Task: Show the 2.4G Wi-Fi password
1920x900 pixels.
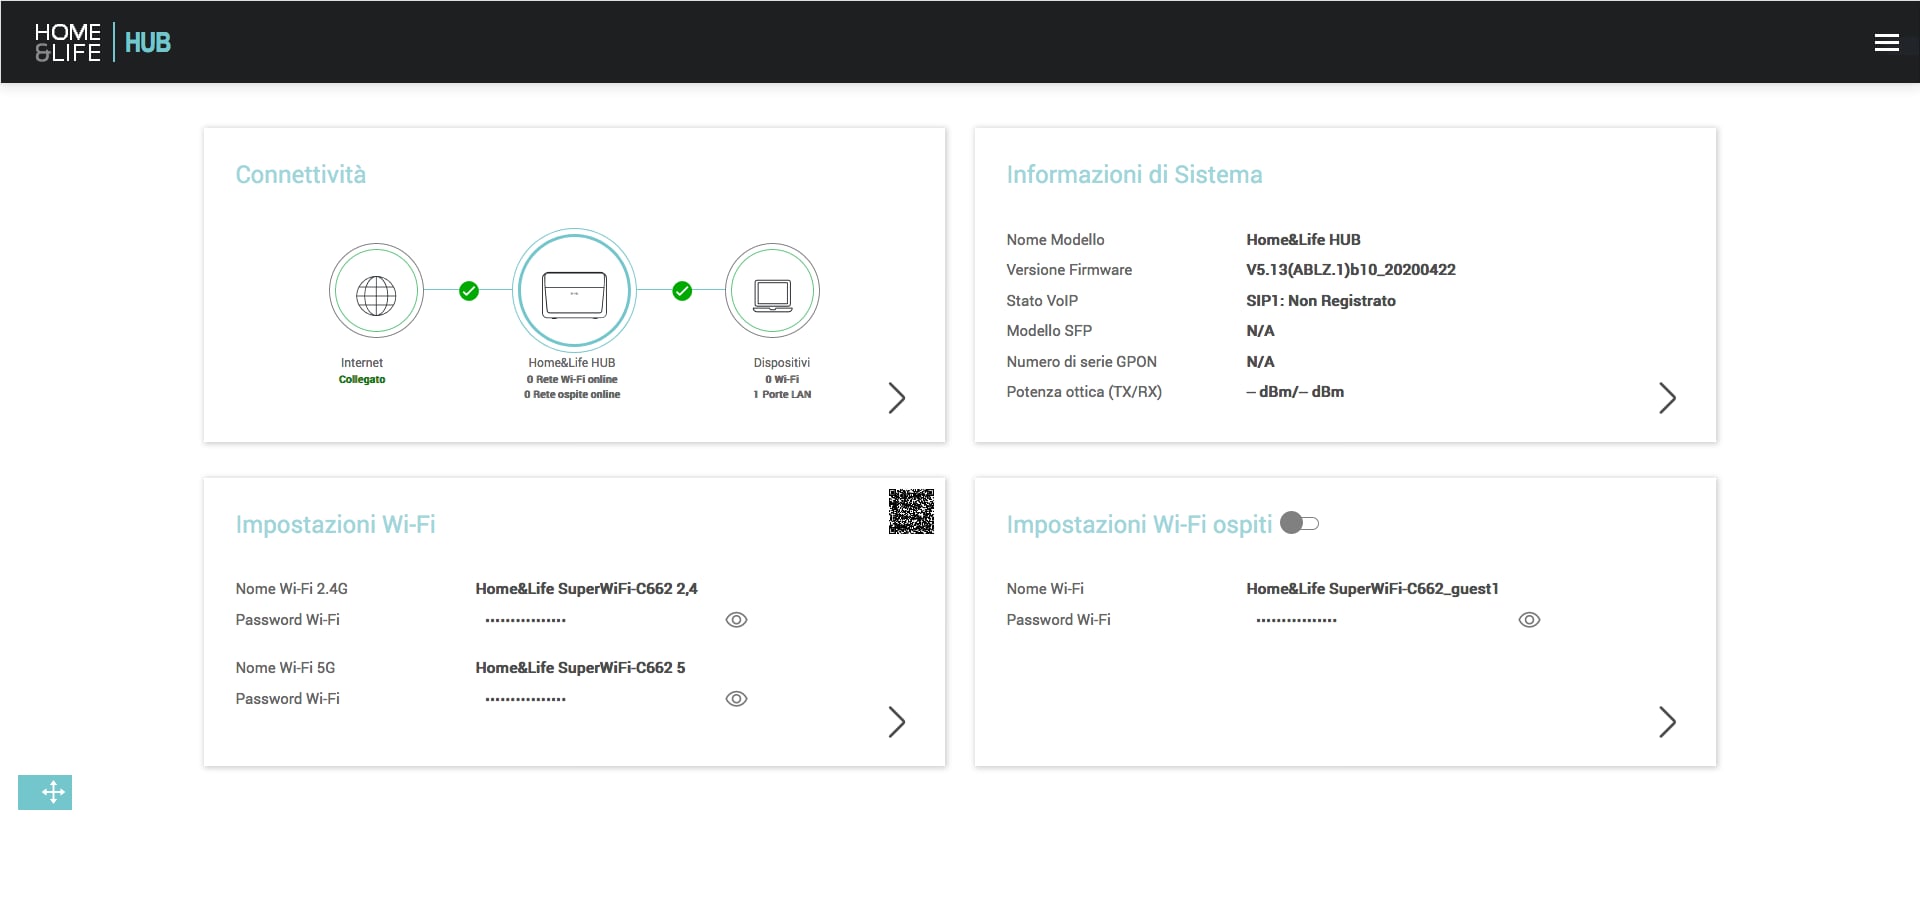Action: tap(736, 620)
